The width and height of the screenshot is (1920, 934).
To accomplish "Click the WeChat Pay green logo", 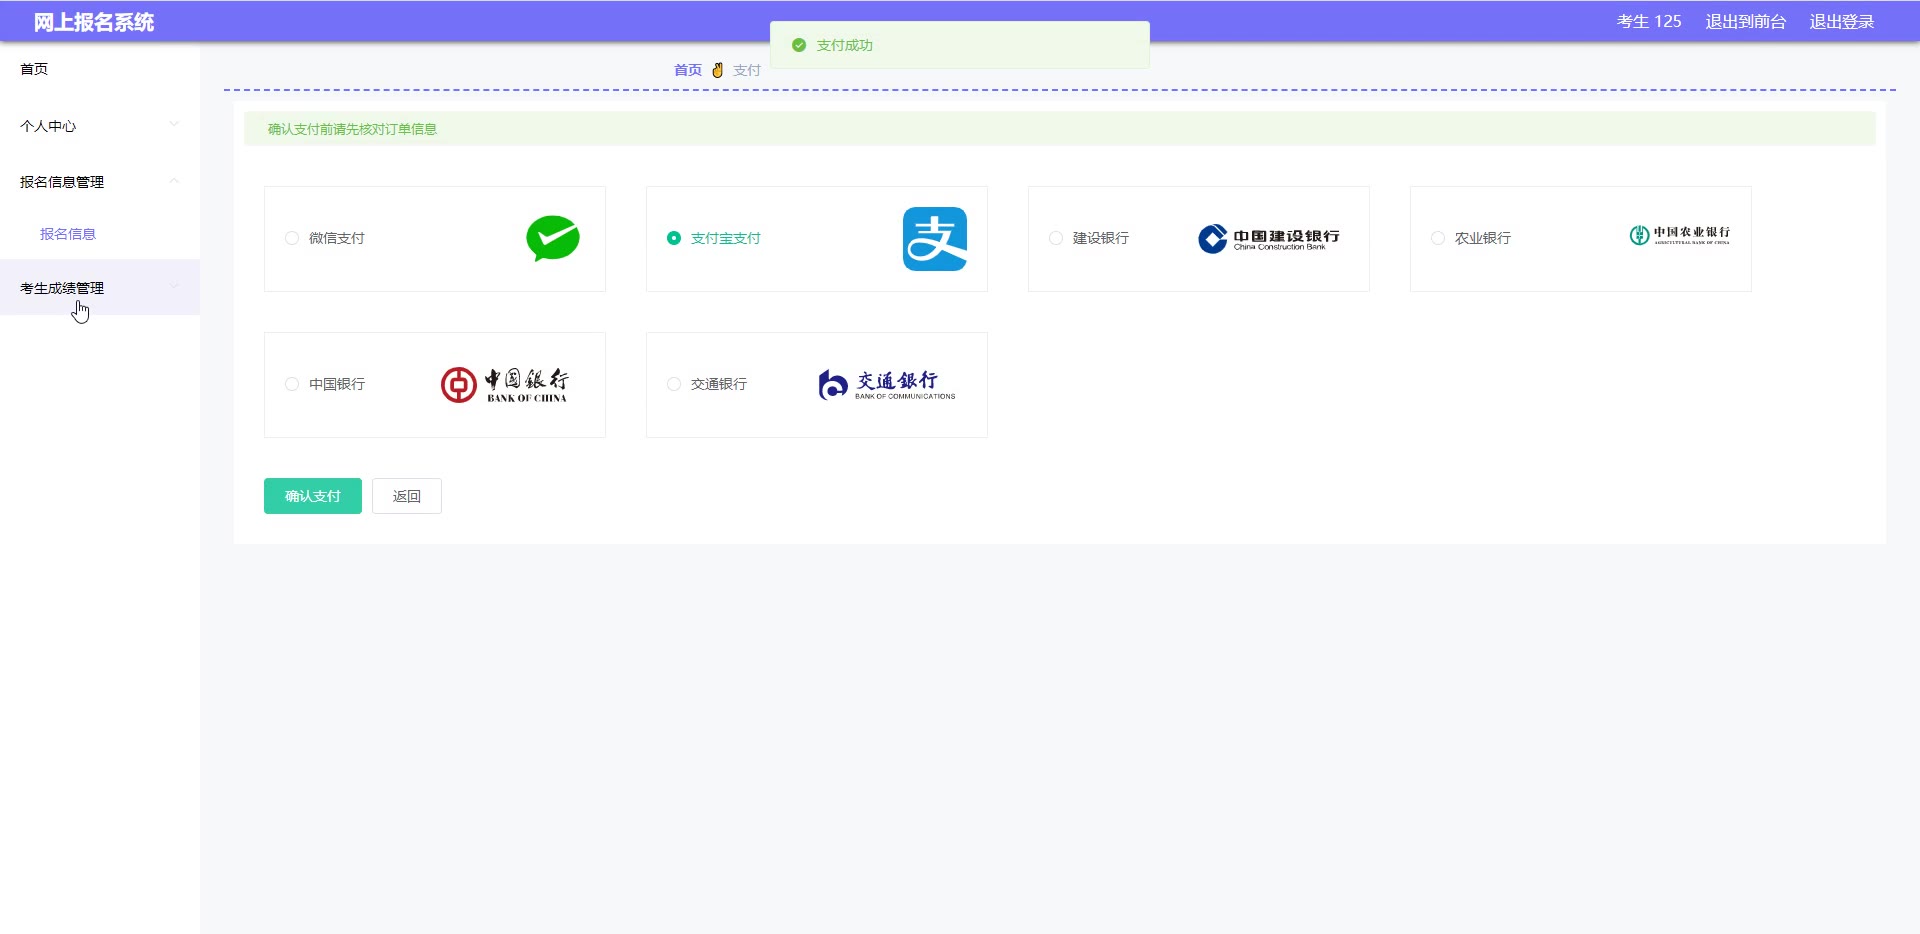I will coord(553,238).
